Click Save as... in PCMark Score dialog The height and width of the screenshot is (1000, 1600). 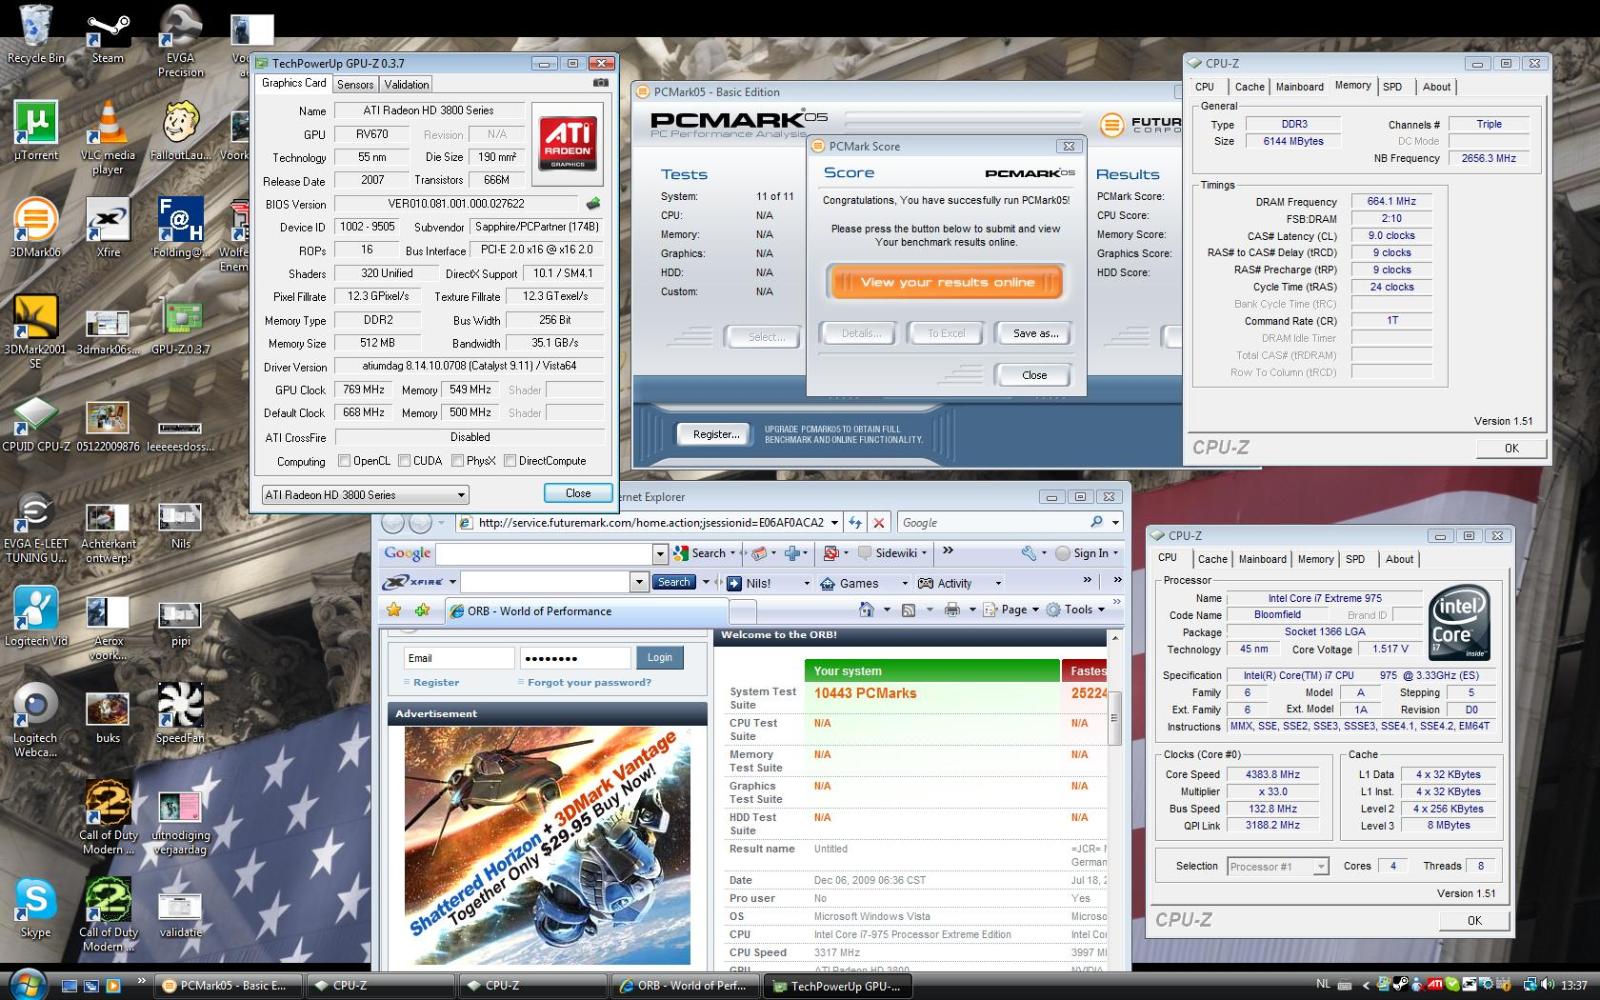(1035, 334)
